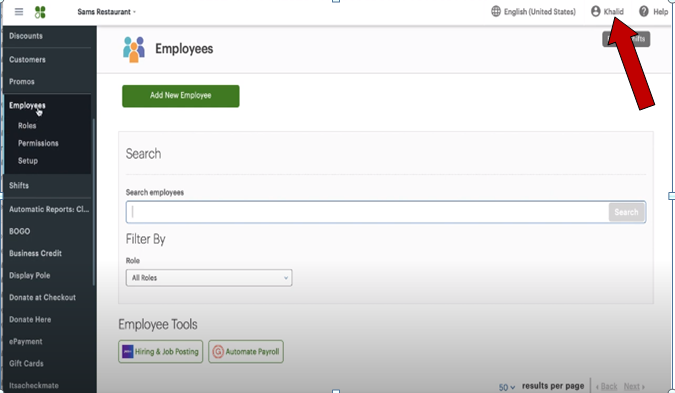Expand the Sams Restaurant merchant dropdown
Image resolution: width=675 pixels, height=393 pixels.
click(x=106, y=12)
